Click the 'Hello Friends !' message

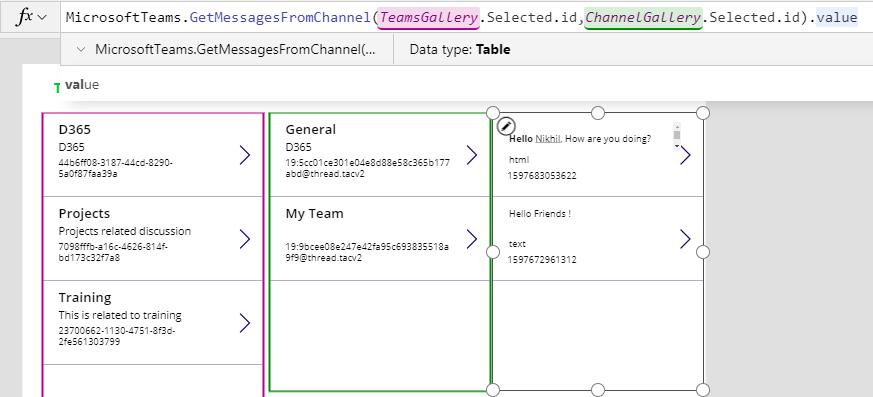(x=540, y=214)
